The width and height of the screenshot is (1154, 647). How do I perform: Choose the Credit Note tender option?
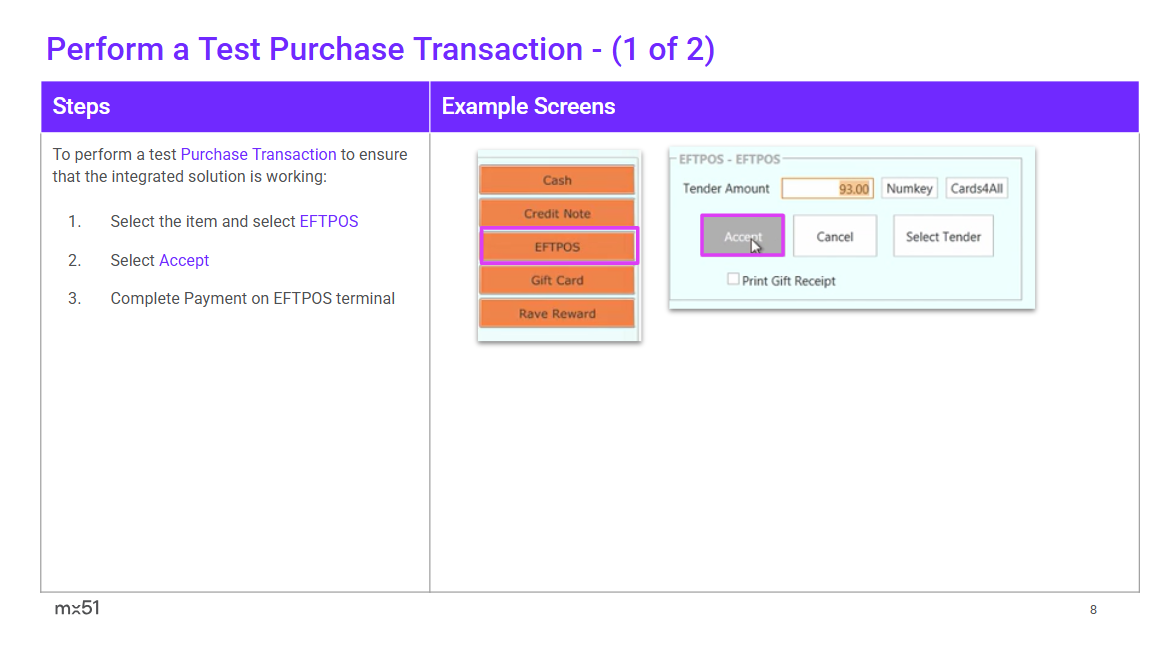coord(557,213)
